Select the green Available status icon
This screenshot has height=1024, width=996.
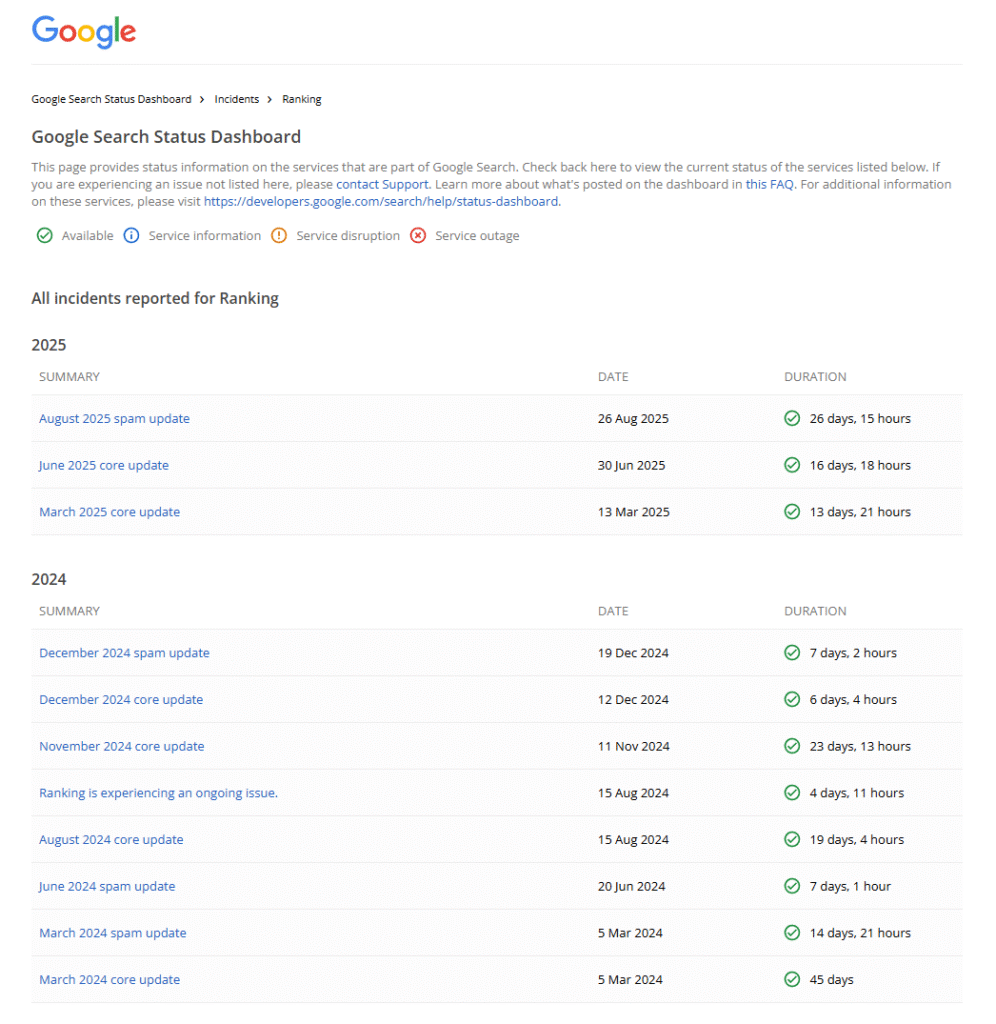[45, 235]
